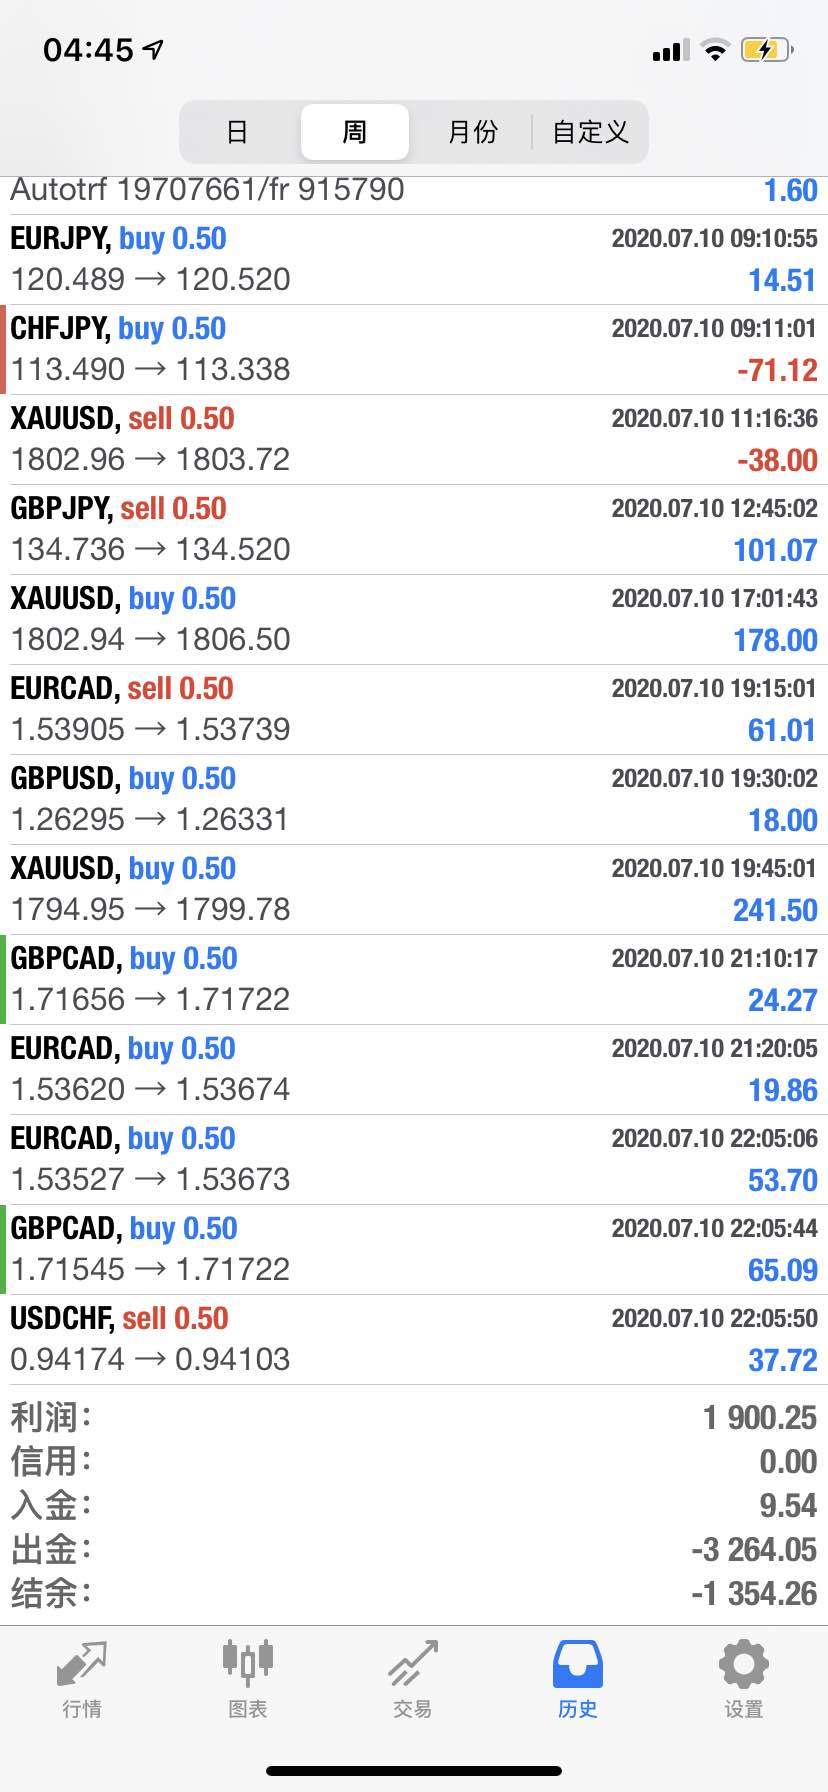Select the EURJPY buy 0.50 trade row
The height and width of the screenshot is (1792, 828).
pos(414,260)
